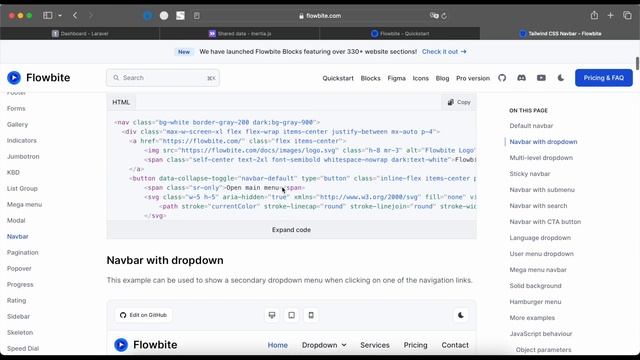Switch preview to mobile view icon
The height and width of the screenshot is (360, 640).
[x=311, y=315]
